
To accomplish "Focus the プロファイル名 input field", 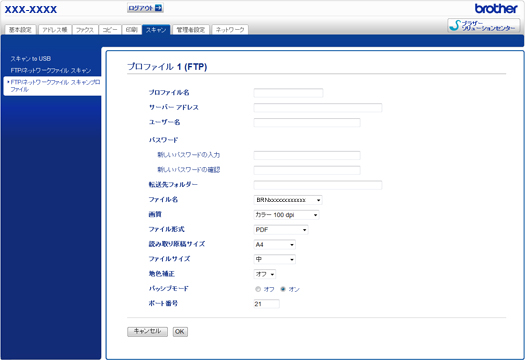I will pyautogui.click(x=288, y=93).
